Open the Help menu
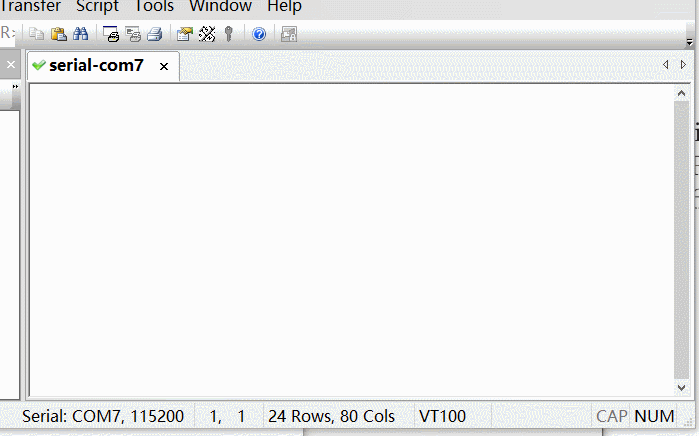 coord(284,6)
